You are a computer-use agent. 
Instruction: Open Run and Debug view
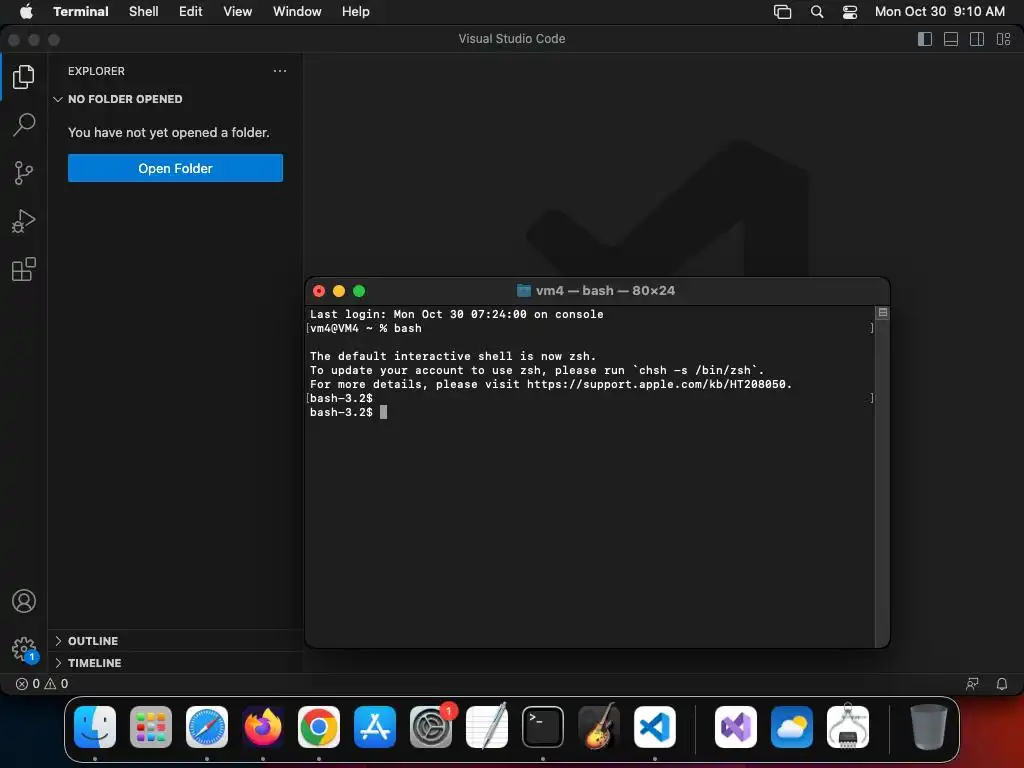coord(24,221)
